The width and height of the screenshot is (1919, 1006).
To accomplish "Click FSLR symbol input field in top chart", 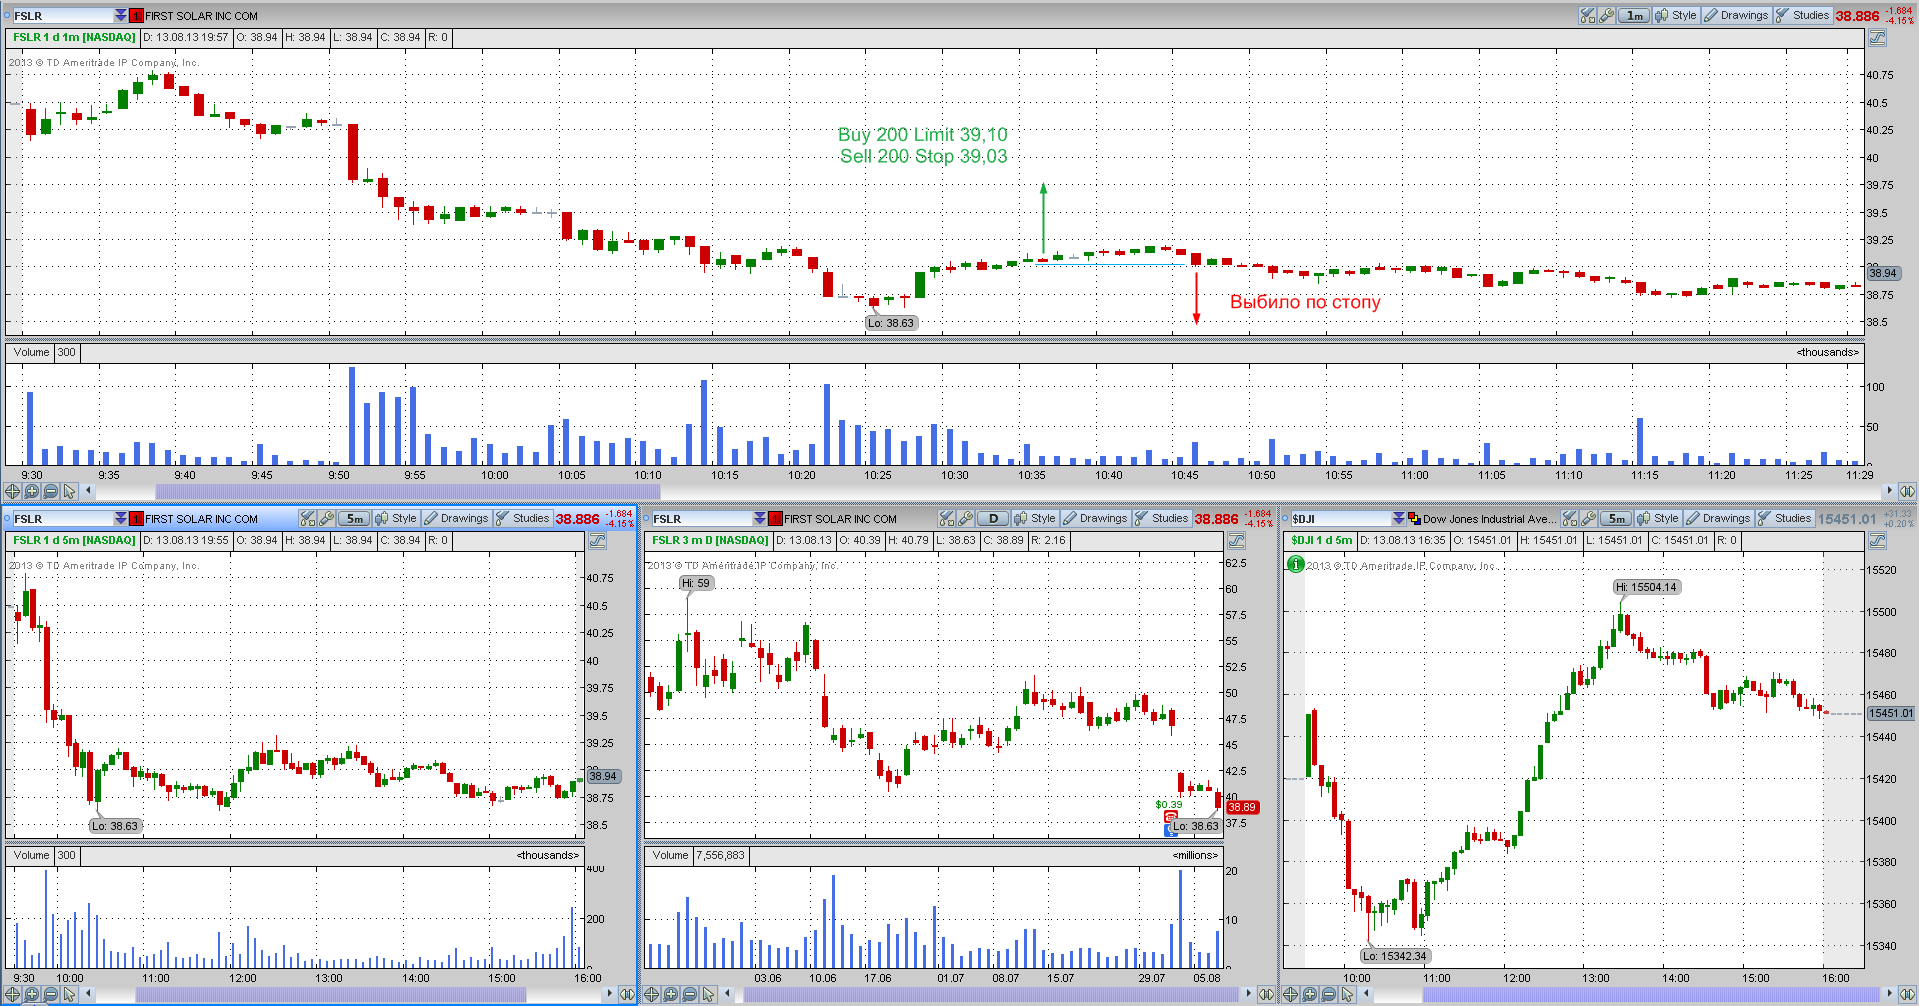I will point(62,15).
